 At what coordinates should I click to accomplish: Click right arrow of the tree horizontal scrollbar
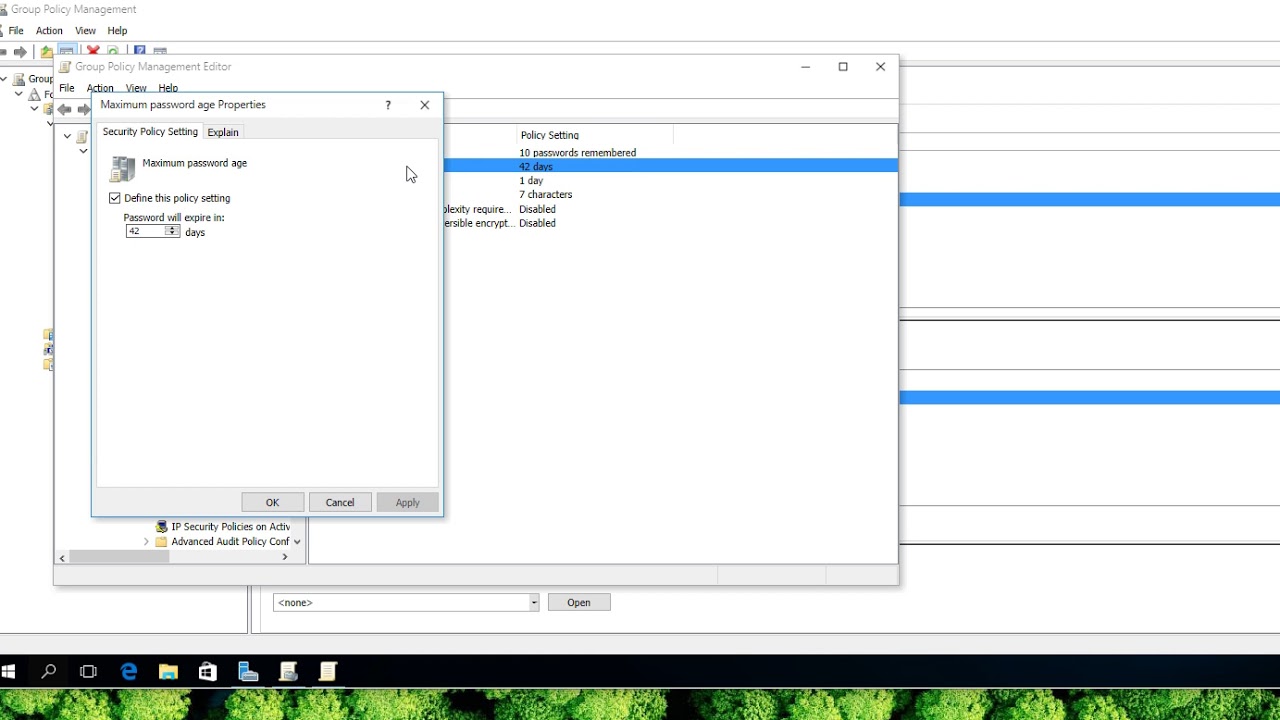coord(285,557)
